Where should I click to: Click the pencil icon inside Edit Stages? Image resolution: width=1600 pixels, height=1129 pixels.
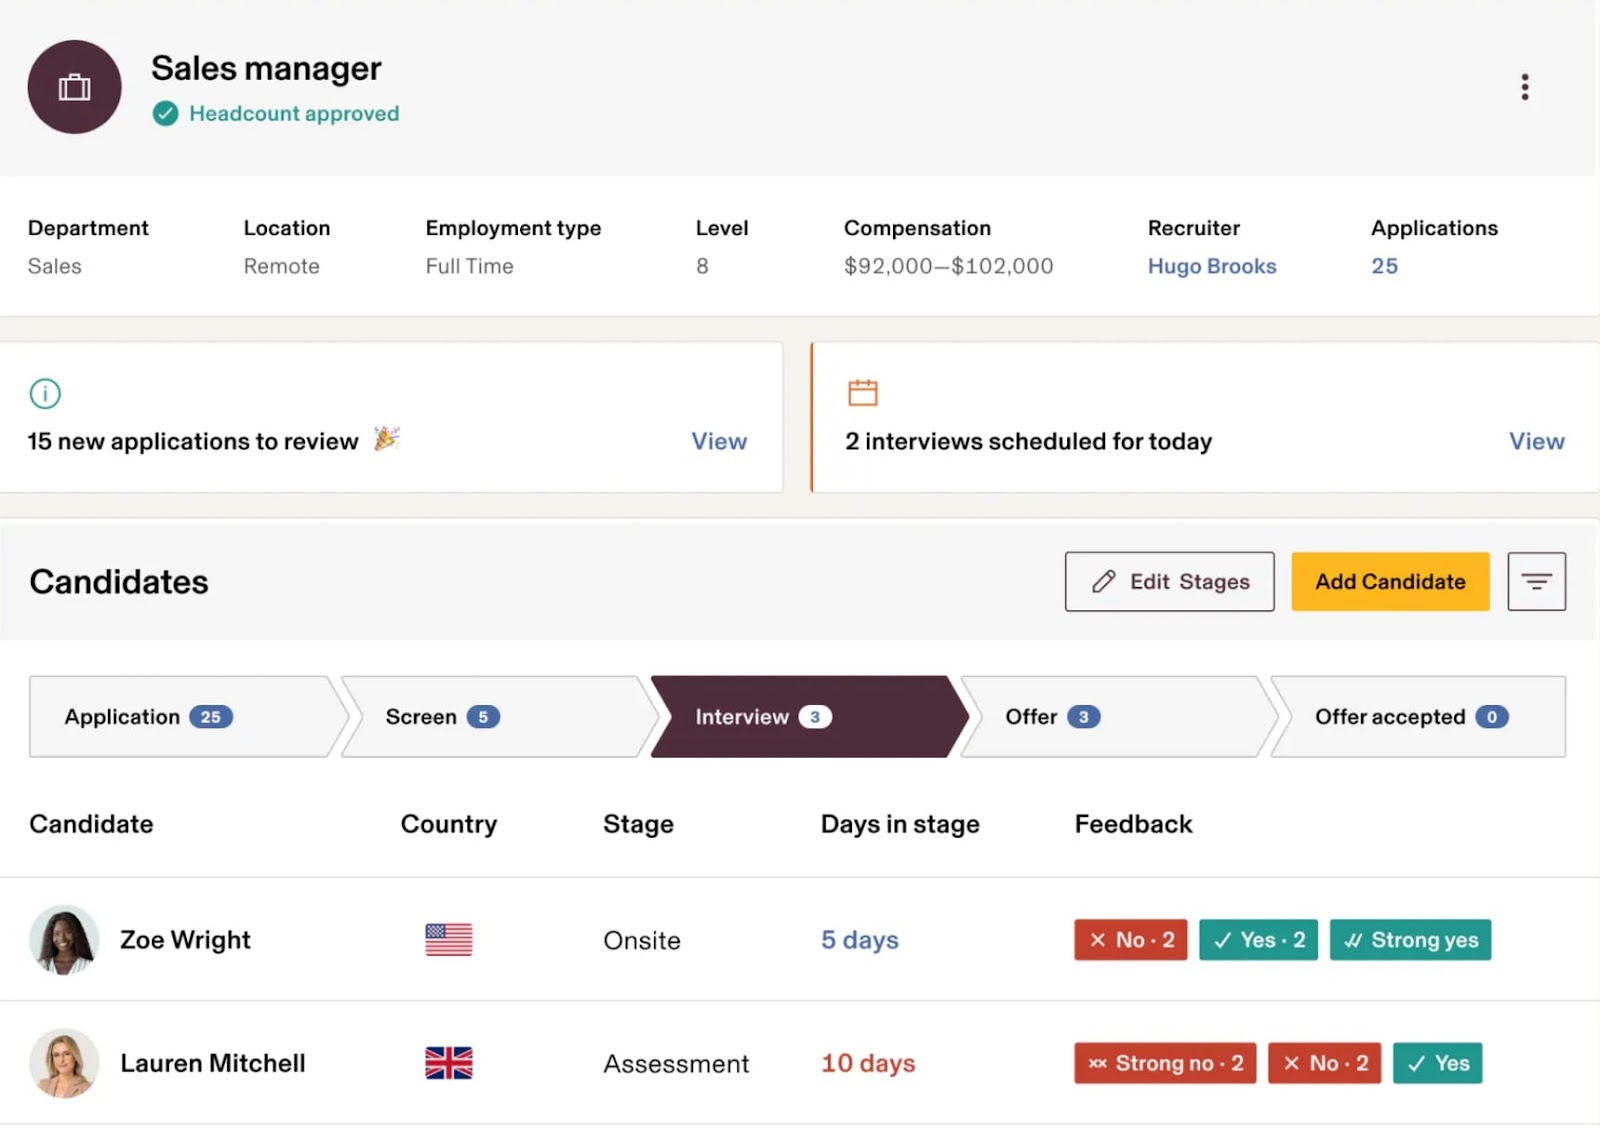click(1103, 581)
